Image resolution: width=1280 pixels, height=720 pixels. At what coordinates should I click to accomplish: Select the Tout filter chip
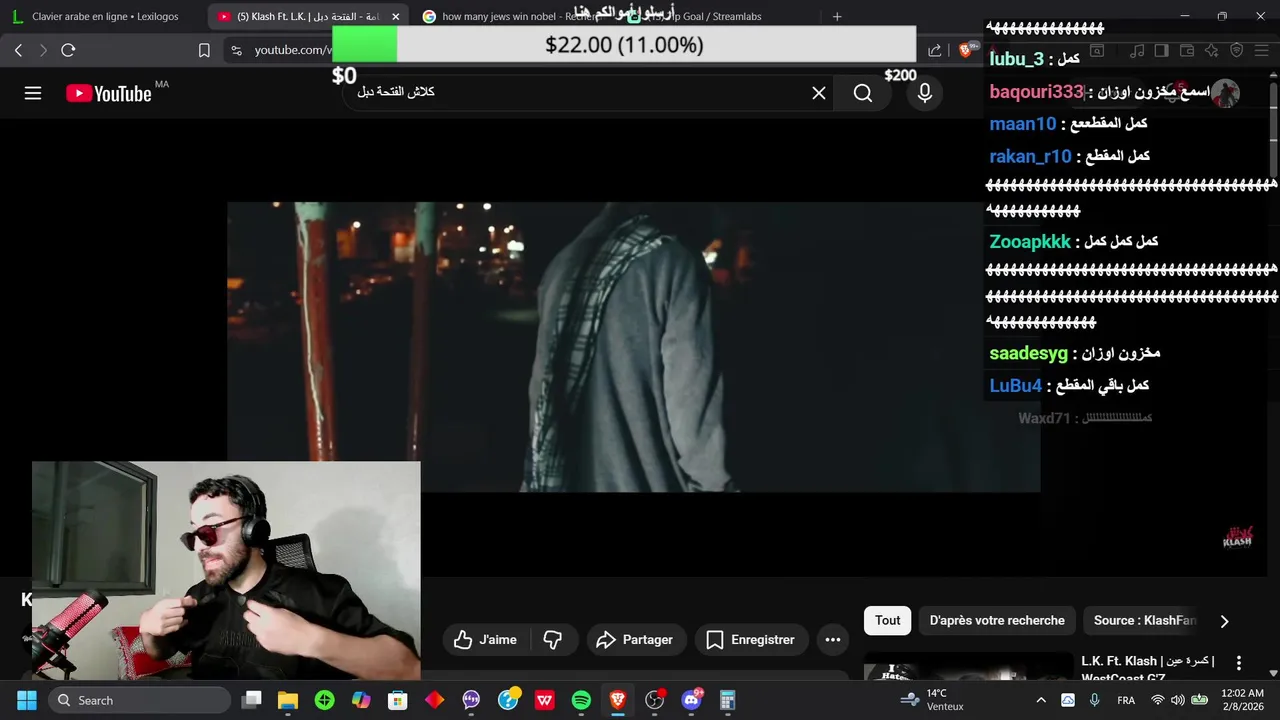click(888, 620)
